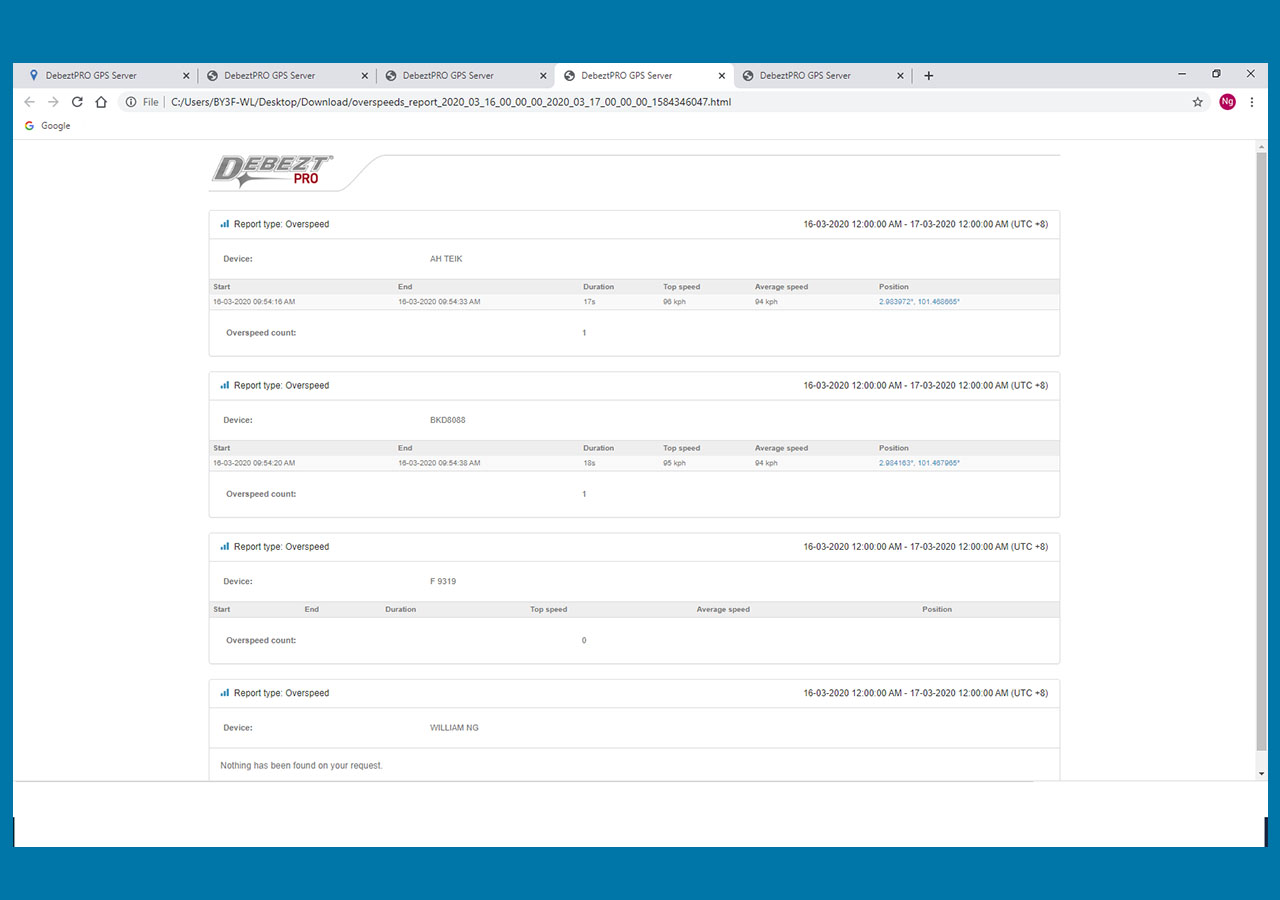Select the currently active report tab
The width and height of the screenshot is (1280, 900).
[644, 75]
